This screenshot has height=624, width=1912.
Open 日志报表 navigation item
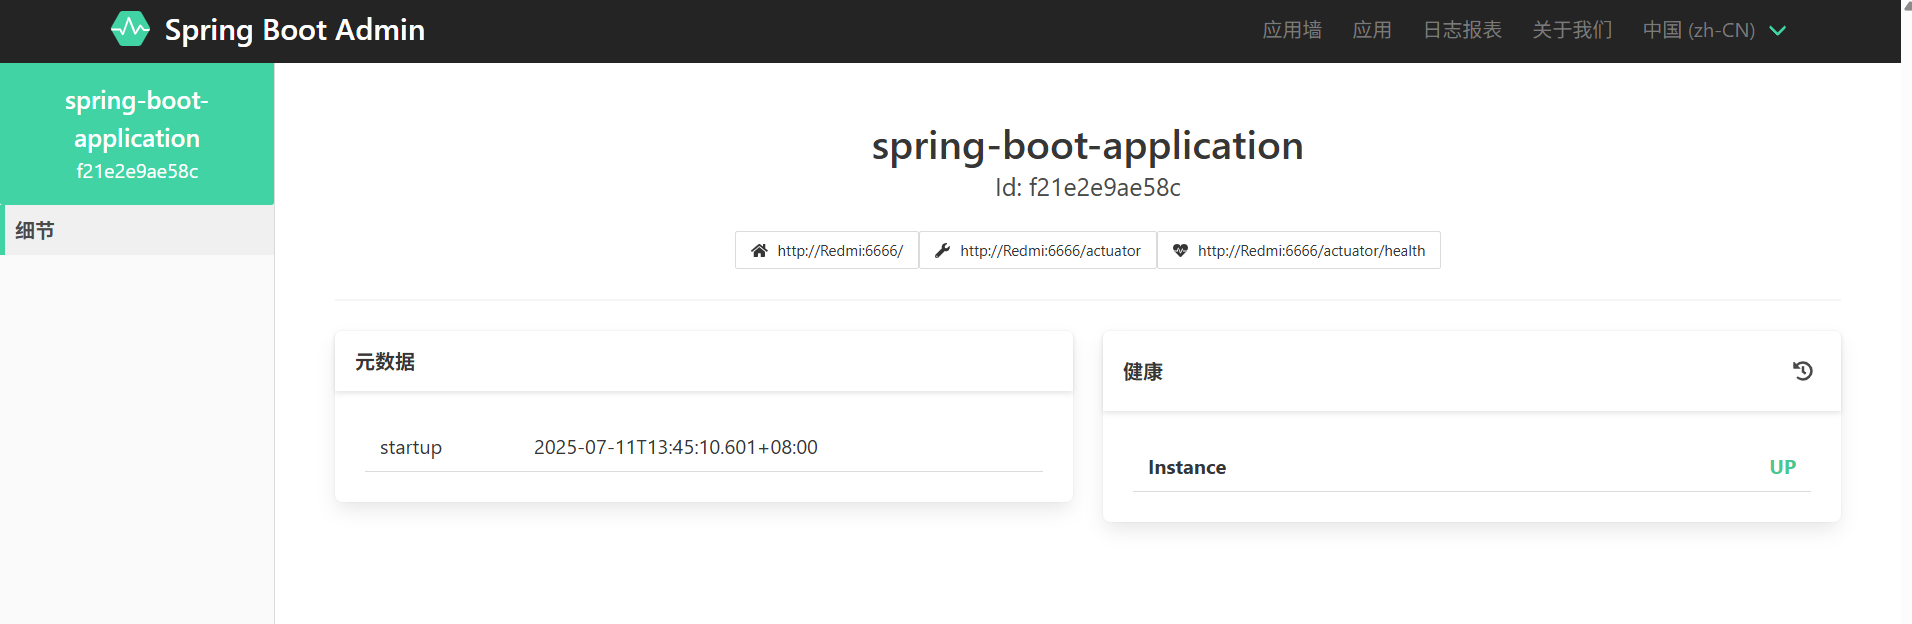click(1462, 30)
